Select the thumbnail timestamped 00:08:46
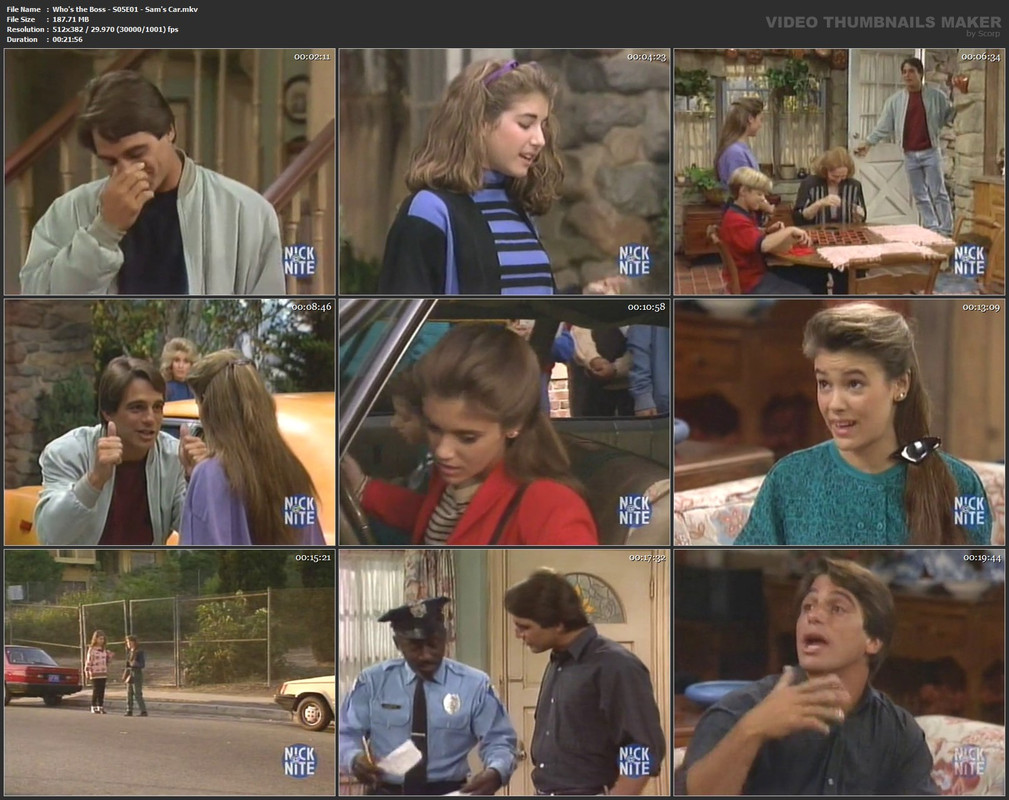Screen dimensions: 1009x800 point(170,422)
